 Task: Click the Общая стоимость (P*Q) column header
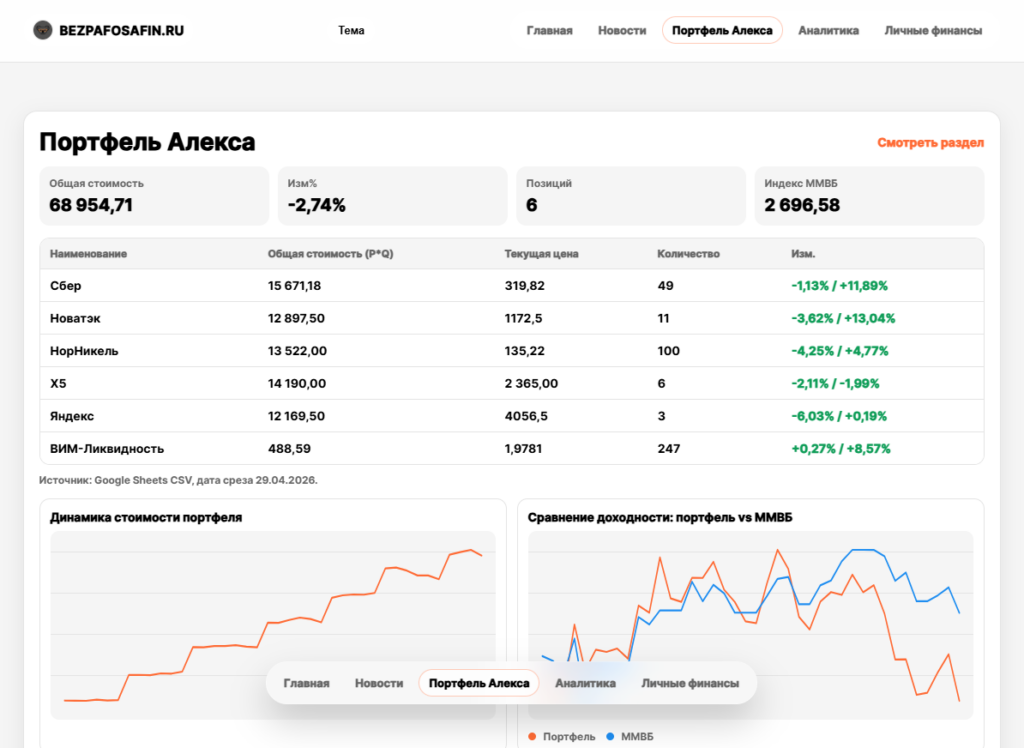330,253
